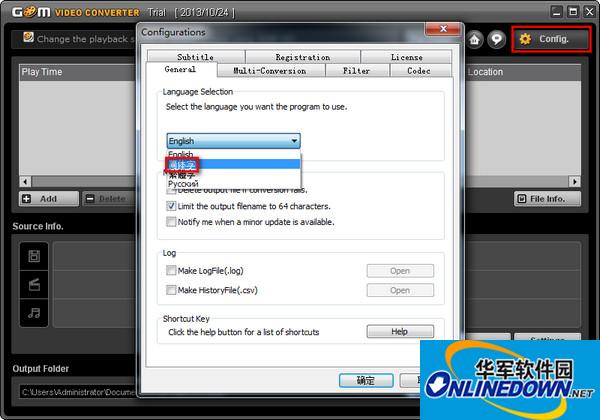The image size is (600, 420).
Task: Open the English language dropdown arrow
Action: pyautogui.click(x=294, y=141)
